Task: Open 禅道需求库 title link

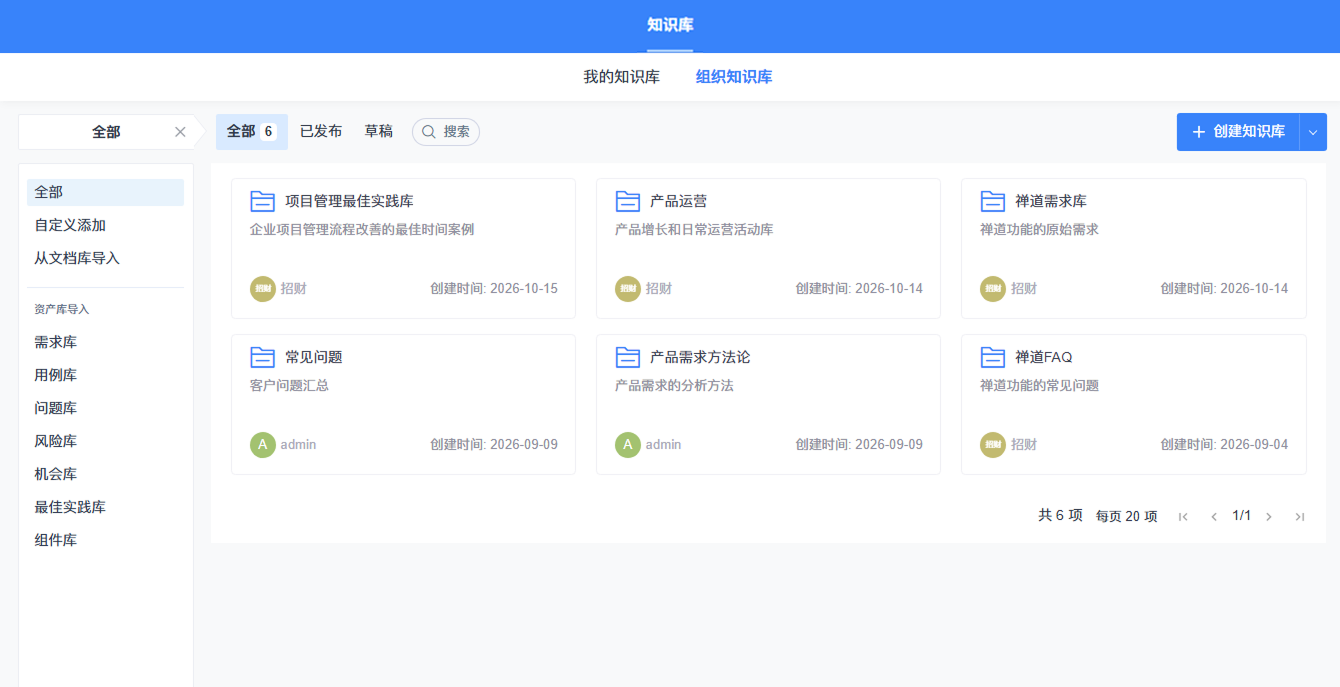Action: (1051, 201)
